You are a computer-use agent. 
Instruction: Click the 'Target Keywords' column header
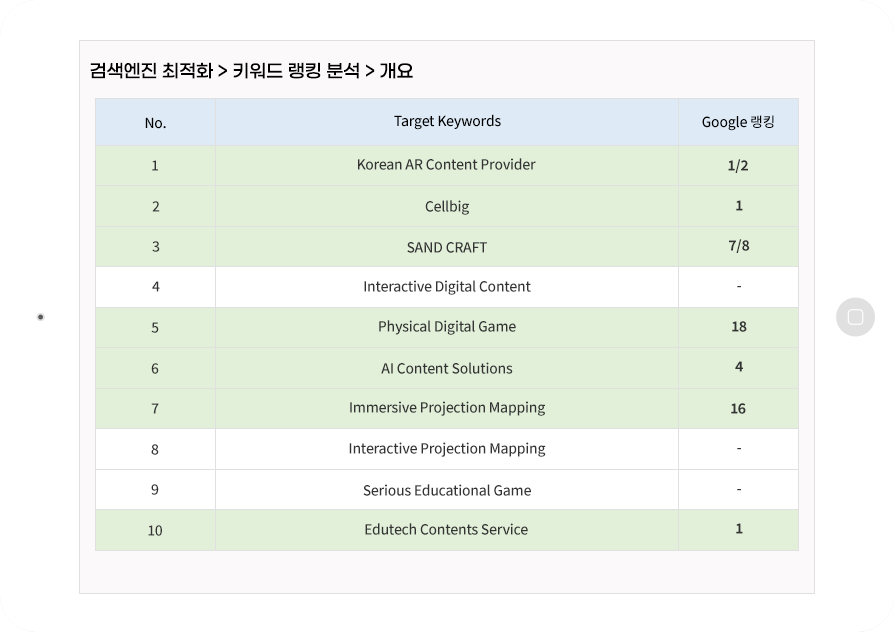pyautogui.click(x=447, y=121)
